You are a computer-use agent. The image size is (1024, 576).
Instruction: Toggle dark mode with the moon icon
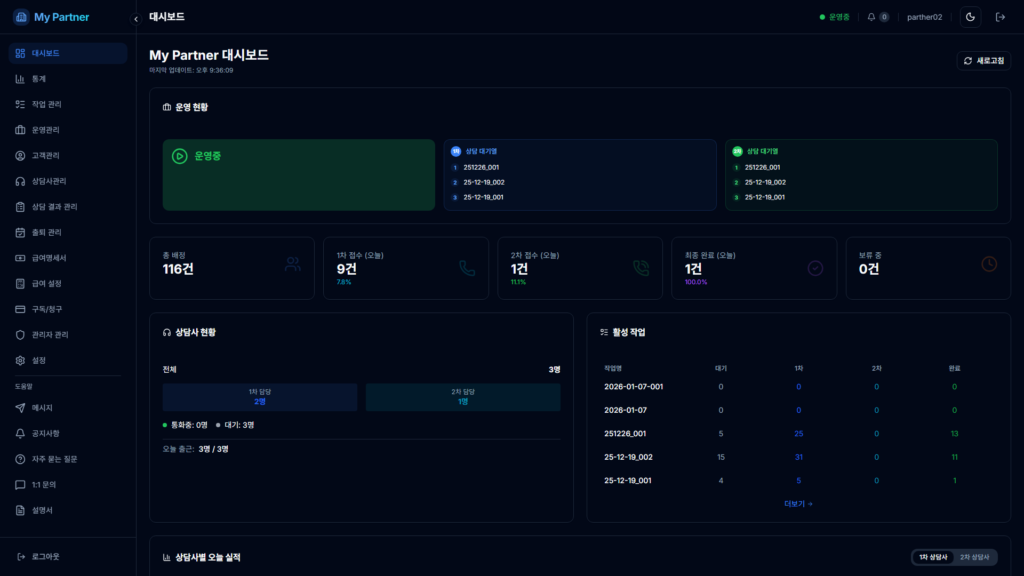pyautogui.click(x=970, y=17)
